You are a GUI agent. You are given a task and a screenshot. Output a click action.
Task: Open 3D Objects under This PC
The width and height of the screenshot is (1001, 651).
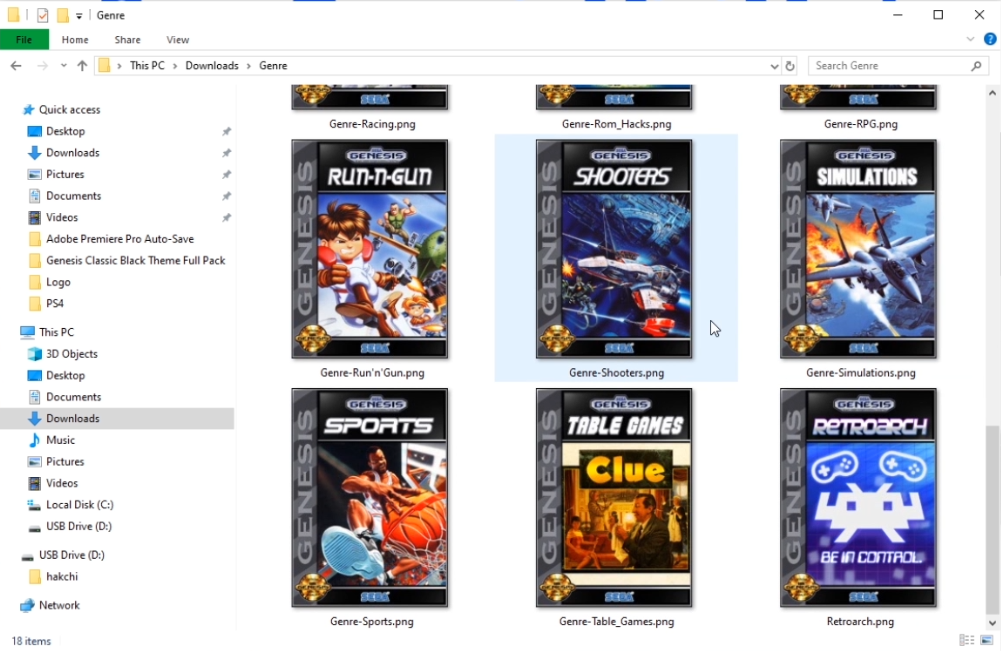tap(72, 354)
